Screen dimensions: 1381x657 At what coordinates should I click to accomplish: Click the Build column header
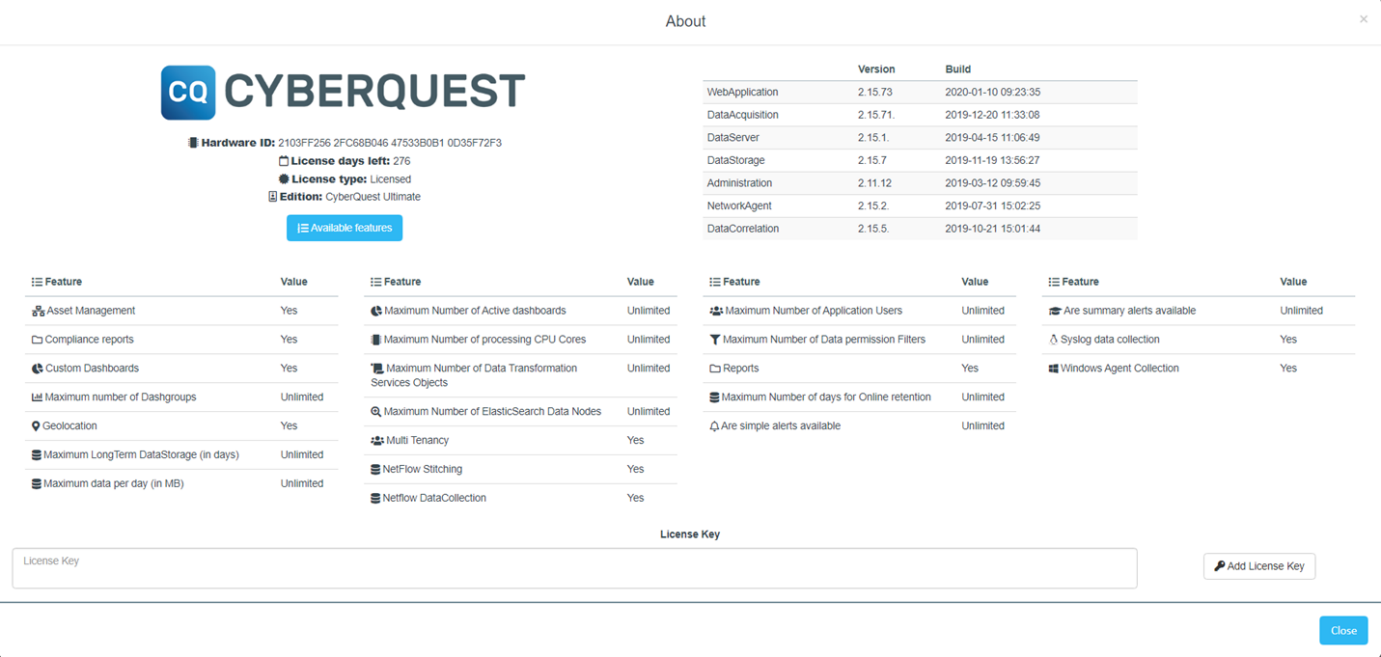coord(958,70)
